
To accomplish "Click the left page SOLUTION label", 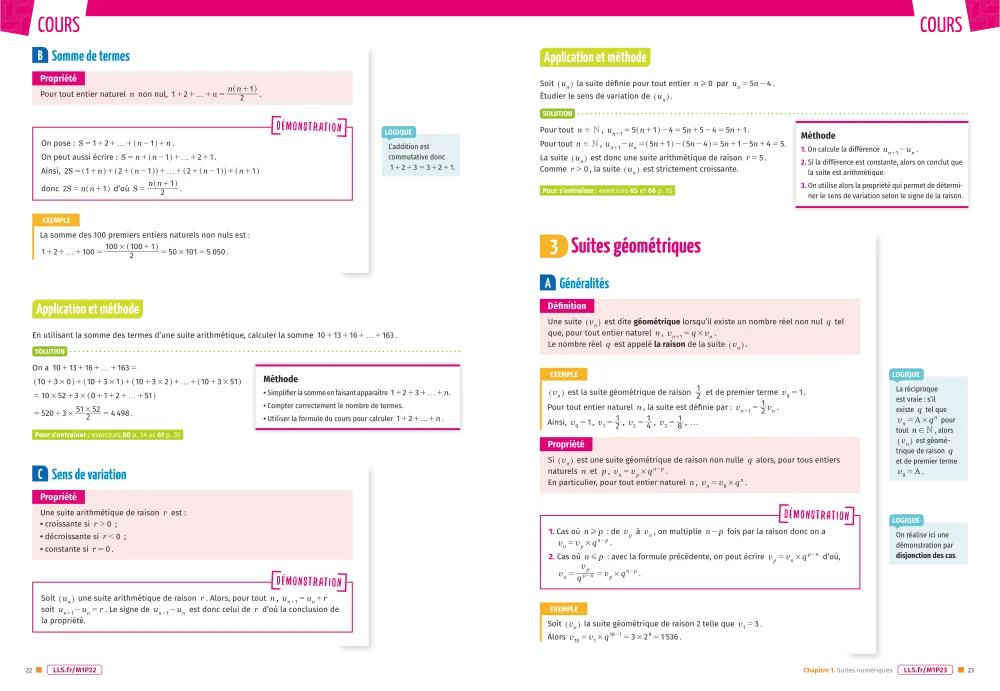I will [x=49, y=352].
